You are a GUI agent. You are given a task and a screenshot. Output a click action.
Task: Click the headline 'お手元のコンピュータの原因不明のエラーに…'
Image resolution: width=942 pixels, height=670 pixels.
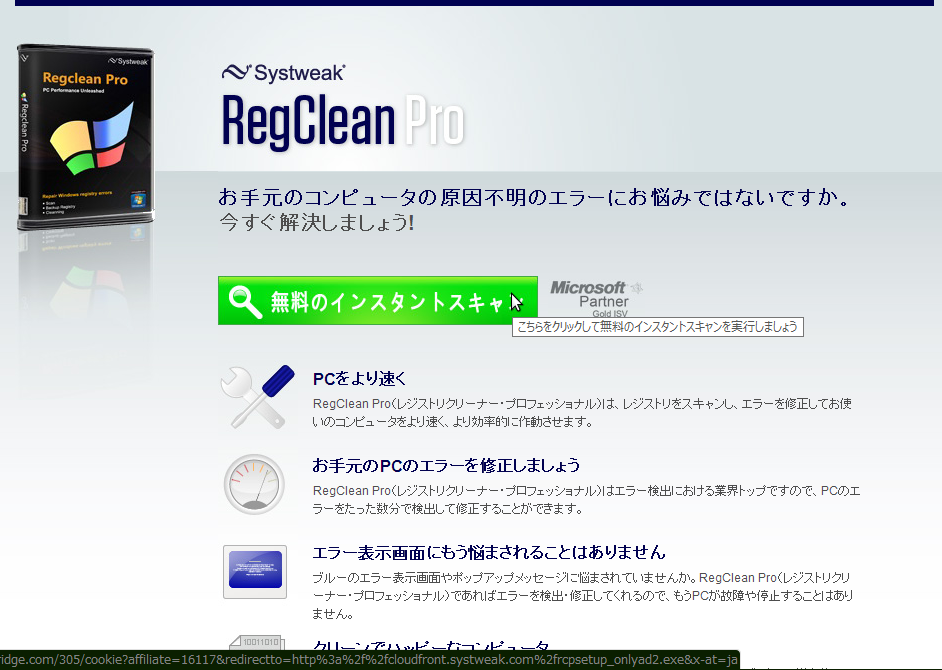pyautogui.click(x=534, y=197)
